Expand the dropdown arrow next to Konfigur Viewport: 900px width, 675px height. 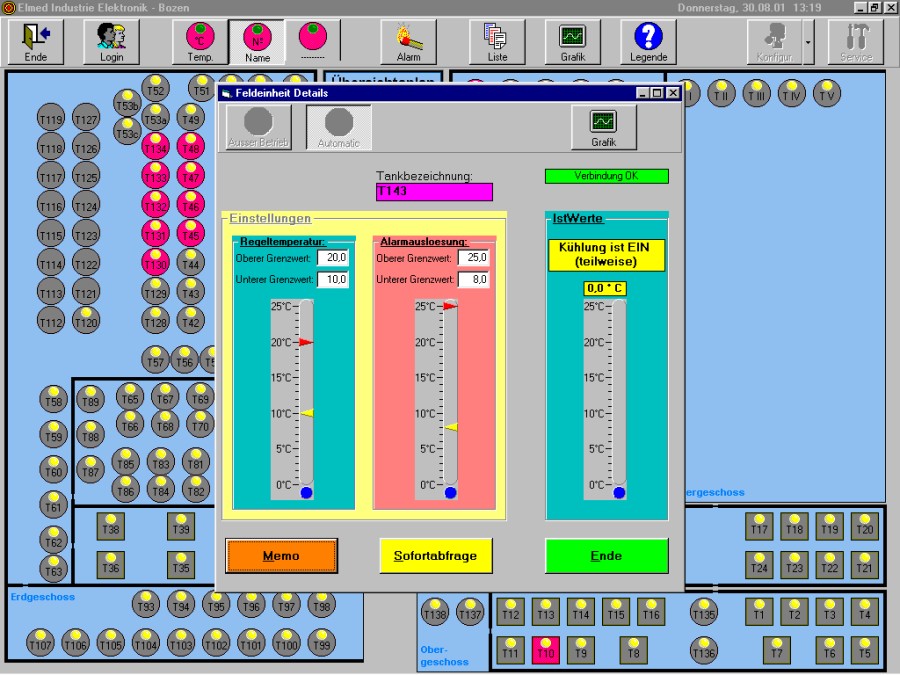(x=808, y=41)
